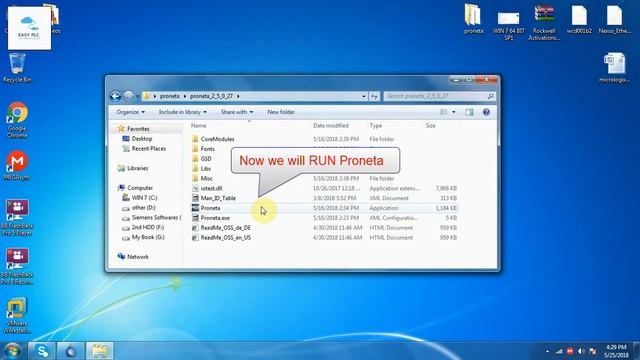This screenshot has height=360, width=640.
Task: Open Windows Explorer taskbar icon
Action: point(100,351)
